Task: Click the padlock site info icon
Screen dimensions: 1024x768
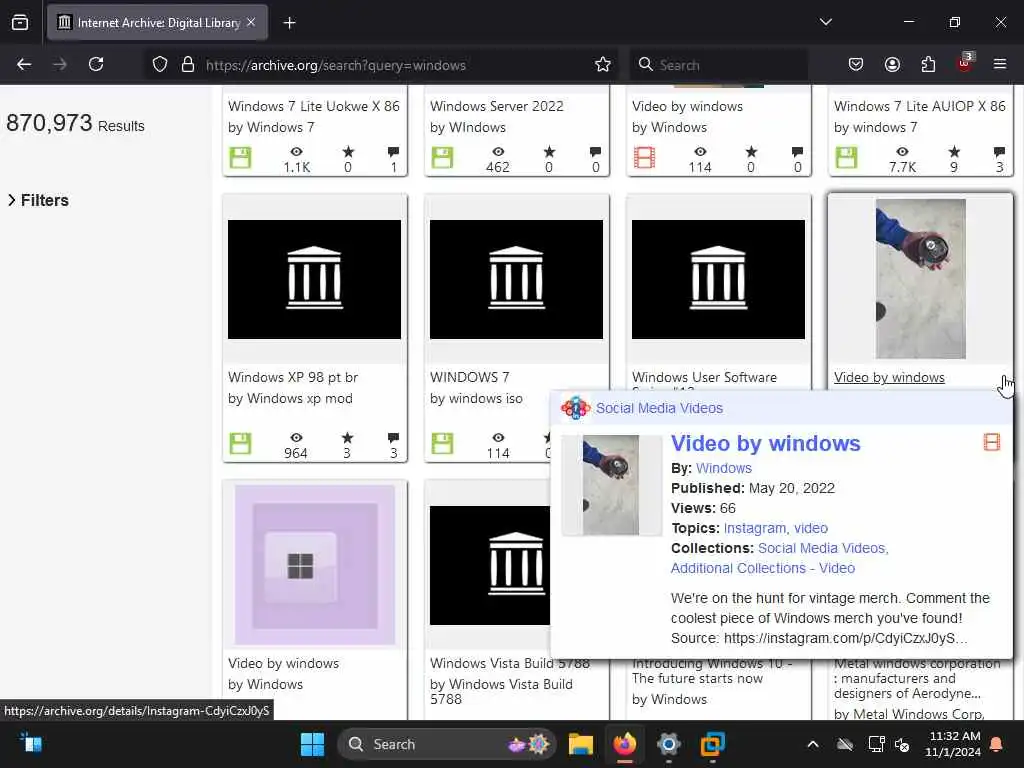Action: point(188,64)
